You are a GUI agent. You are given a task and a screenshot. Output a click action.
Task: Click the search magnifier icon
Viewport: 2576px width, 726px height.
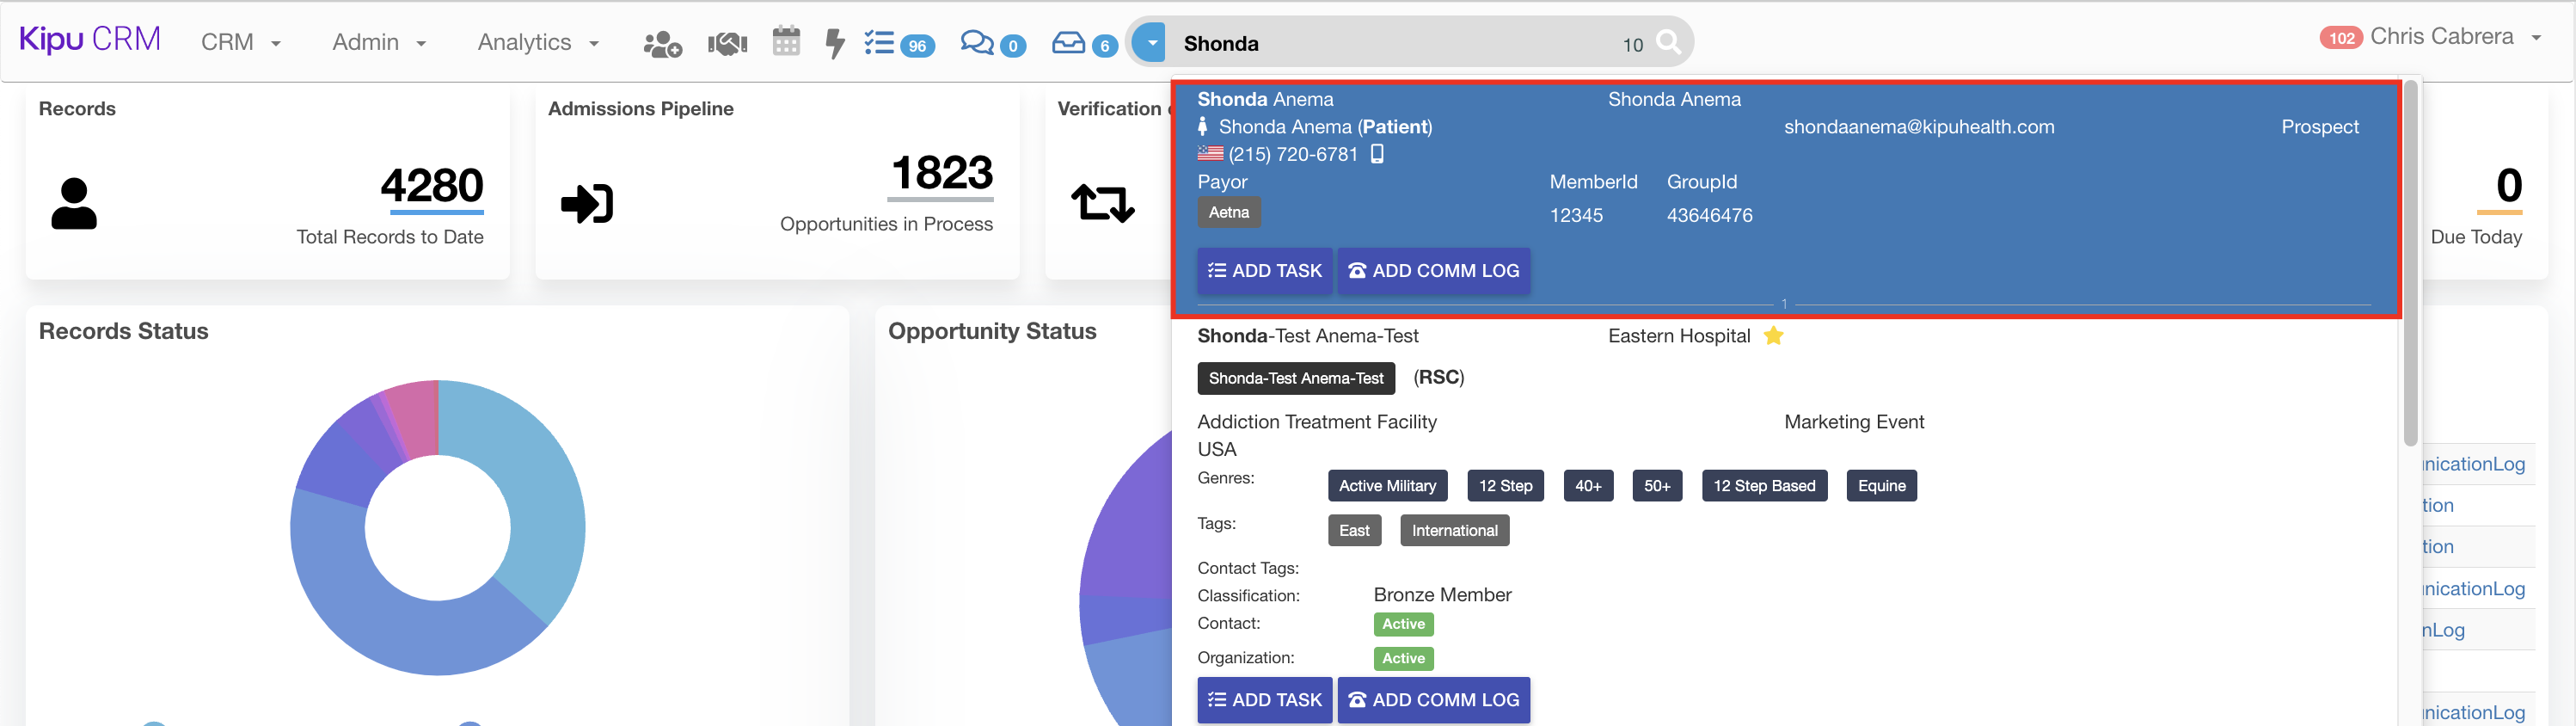[x=1668, y=42]
